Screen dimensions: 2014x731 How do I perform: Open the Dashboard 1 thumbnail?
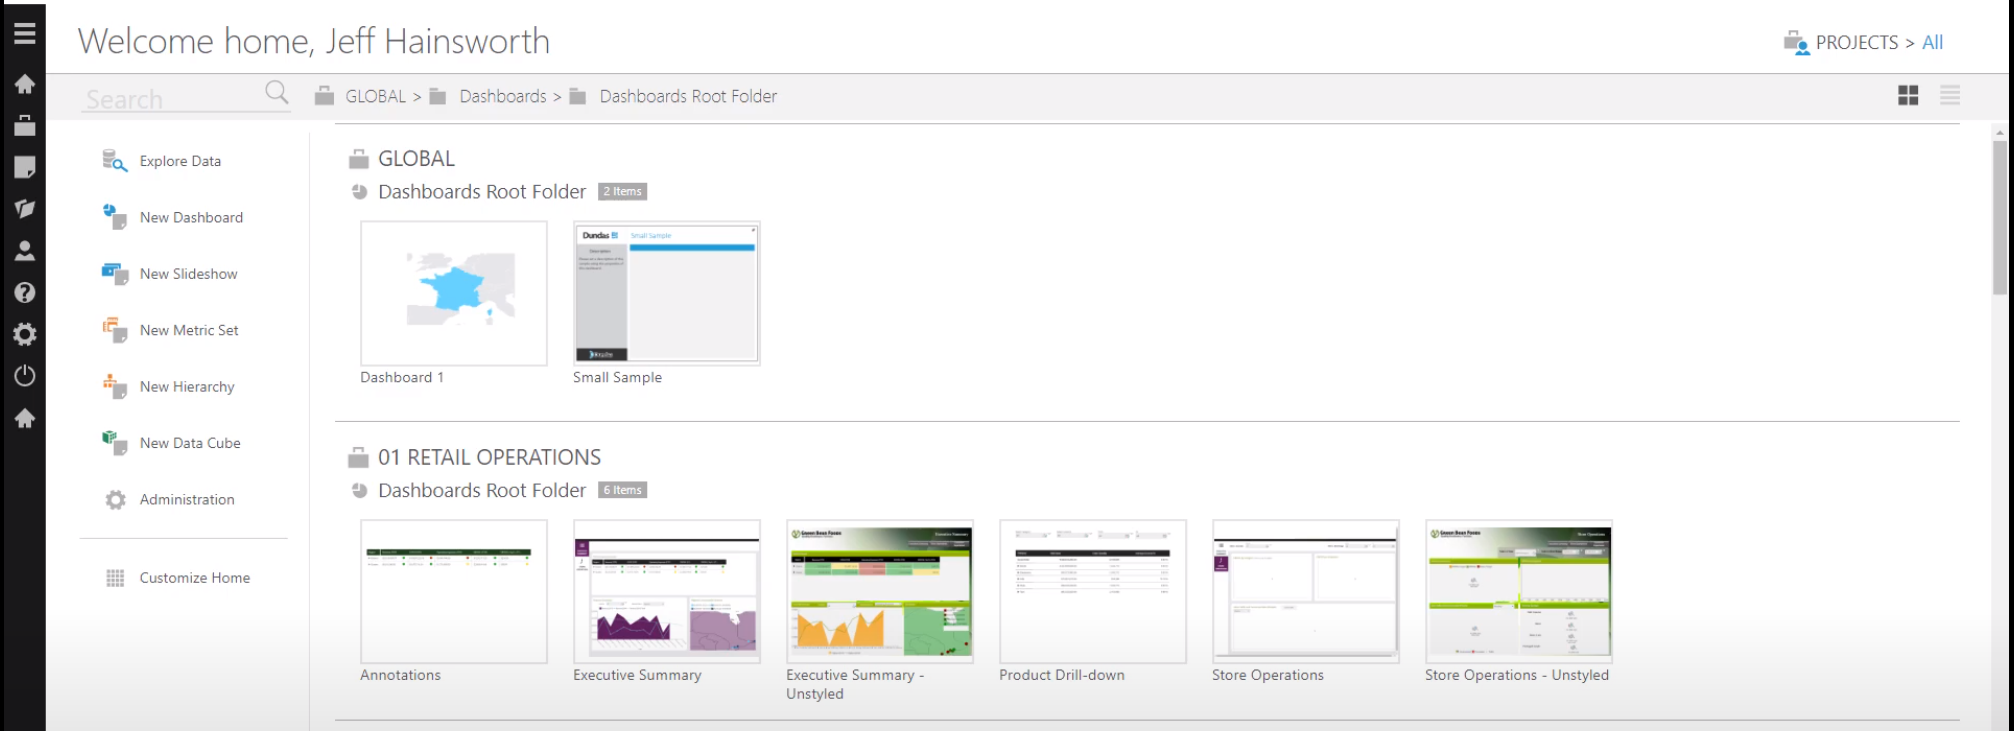454,293
